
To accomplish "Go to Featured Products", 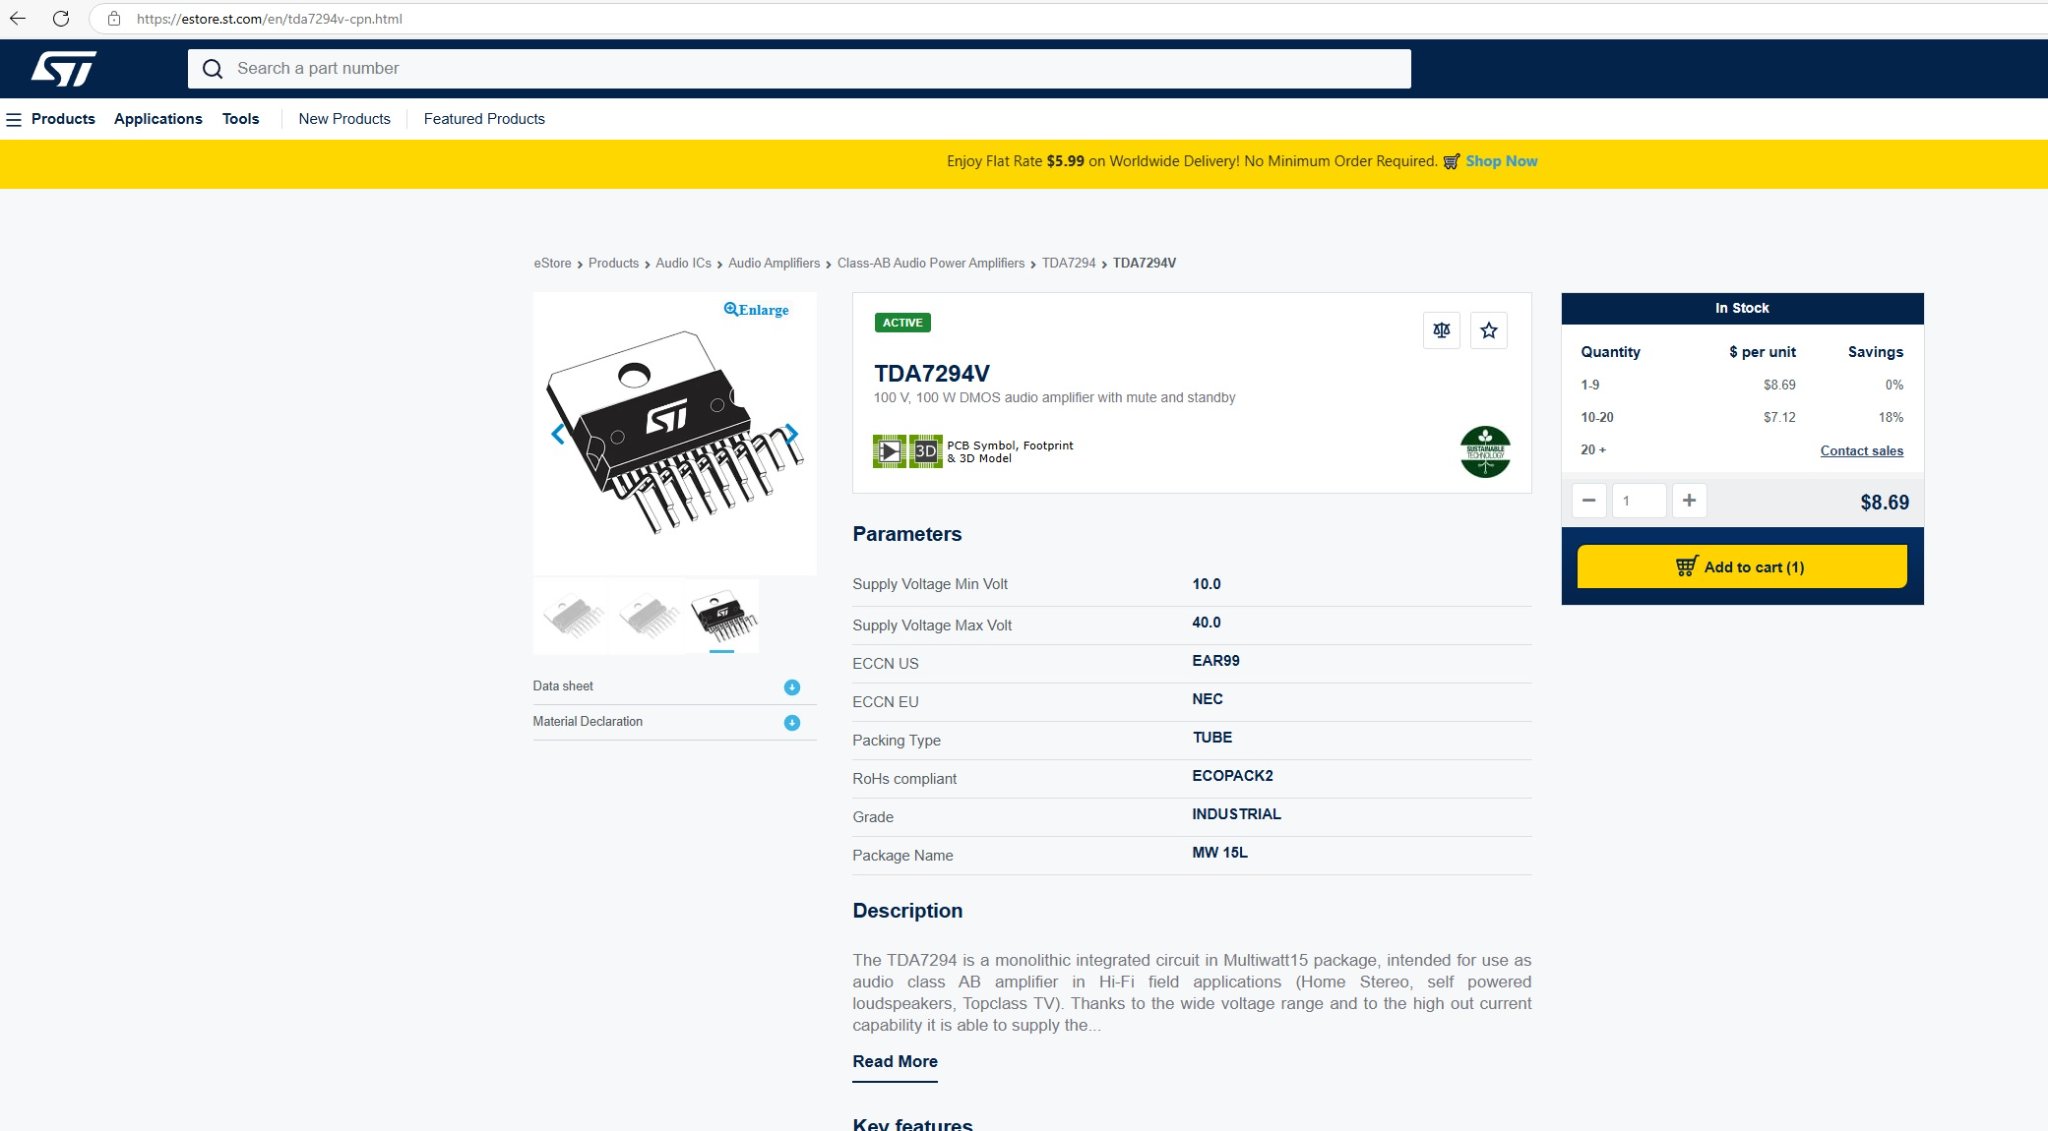I will tap(484, 119).
